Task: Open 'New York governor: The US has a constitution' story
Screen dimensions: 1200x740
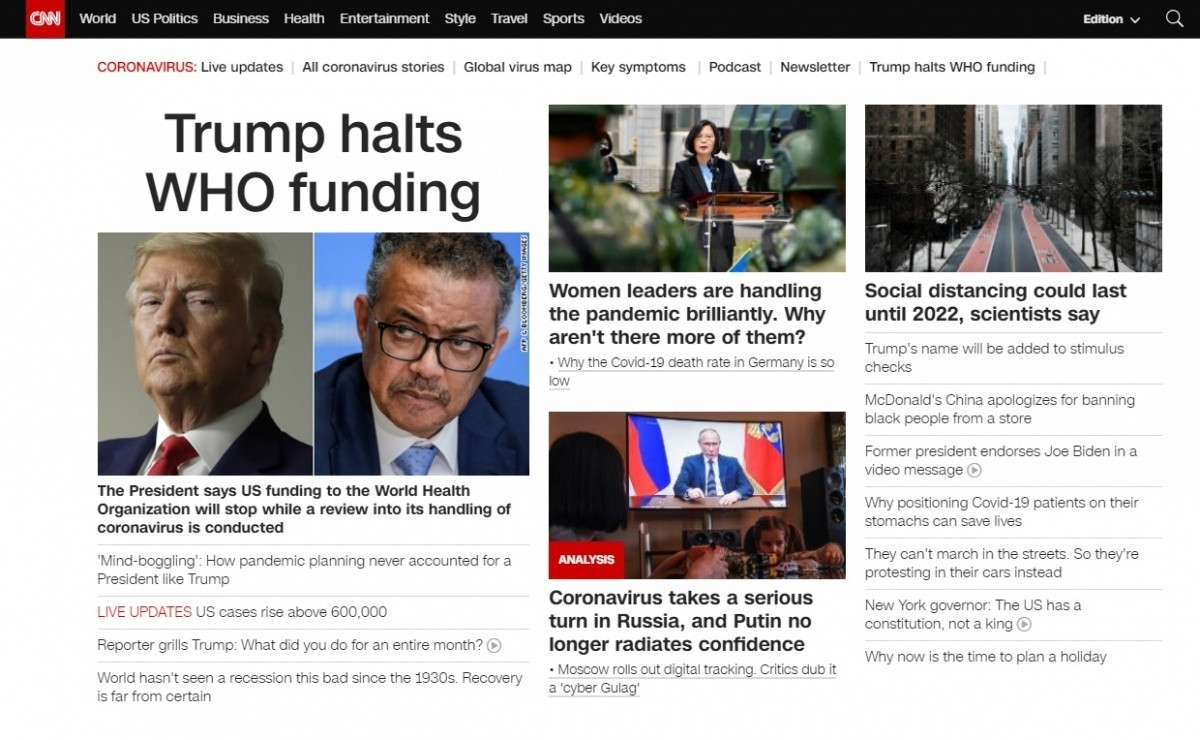Action: coord(973,615)
